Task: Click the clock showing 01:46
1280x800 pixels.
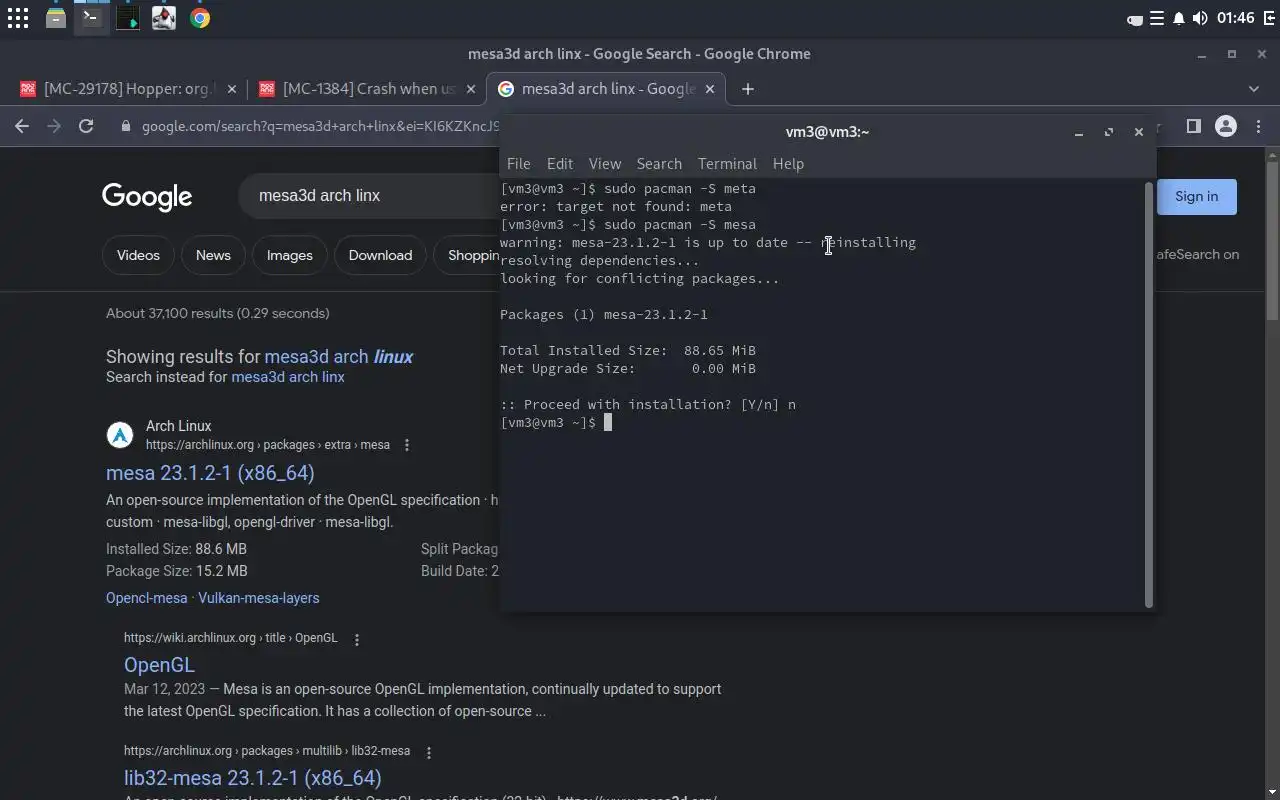Action: (1236, 18)
